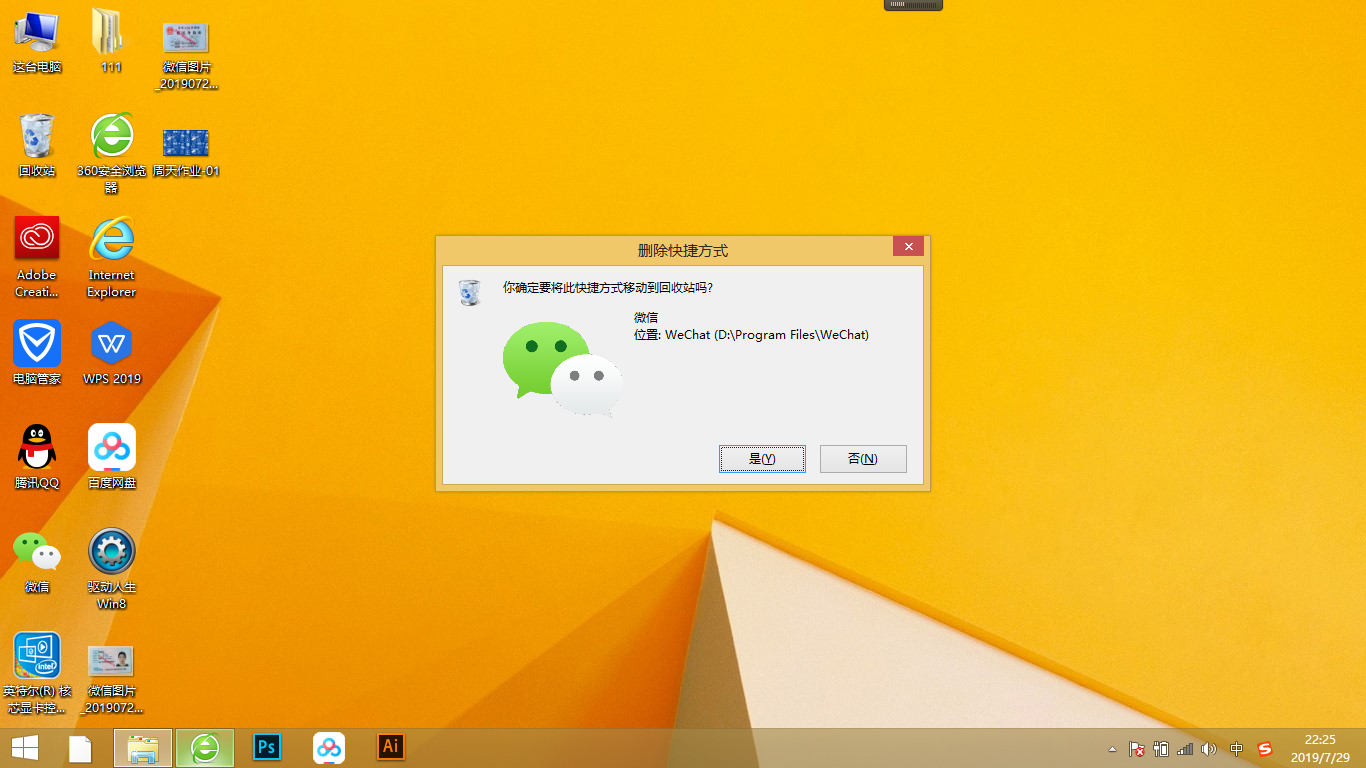Select the 这台电脑 desktop icon
The height and width of the screenshot is (768, 1366).
pos(37,41)
